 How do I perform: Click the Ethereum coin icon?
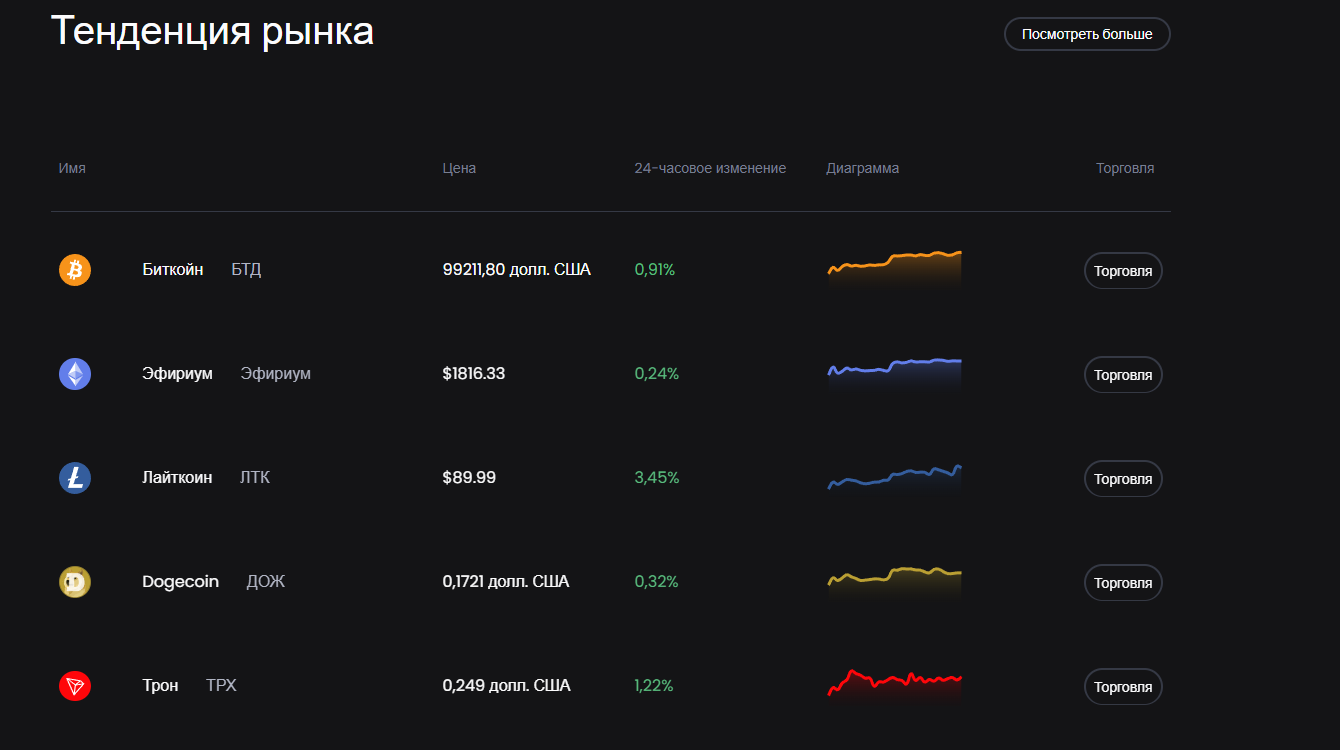pyautogui.click(x=75, y=374)
